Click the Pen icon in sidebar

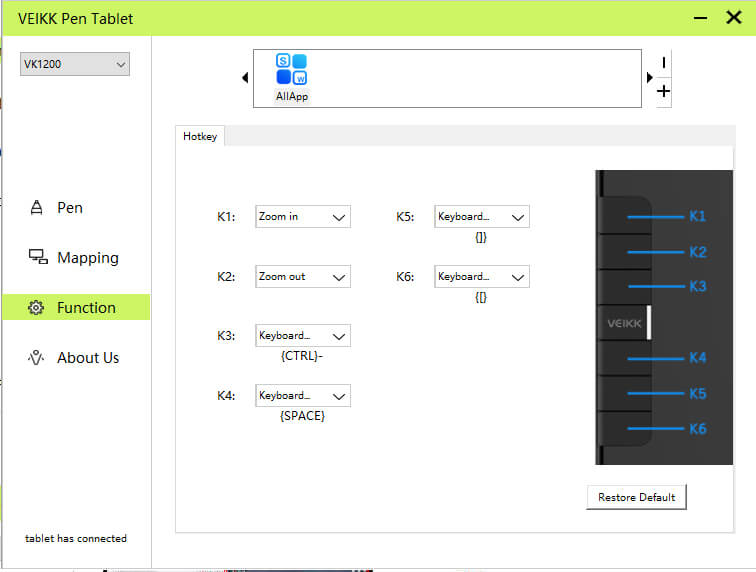[x=37, y=208]
